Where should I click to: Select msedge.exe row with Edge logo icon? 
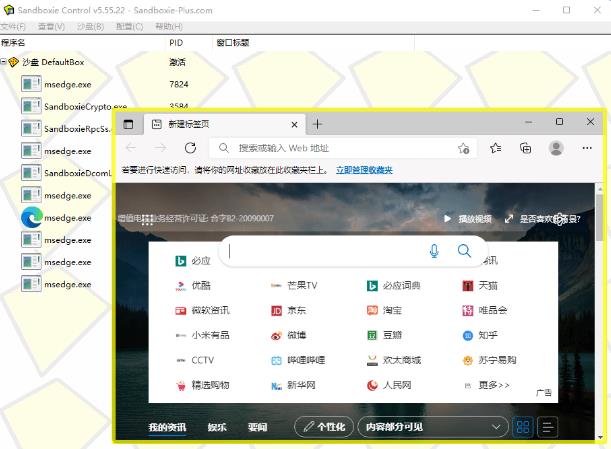[x=56, y=217]
